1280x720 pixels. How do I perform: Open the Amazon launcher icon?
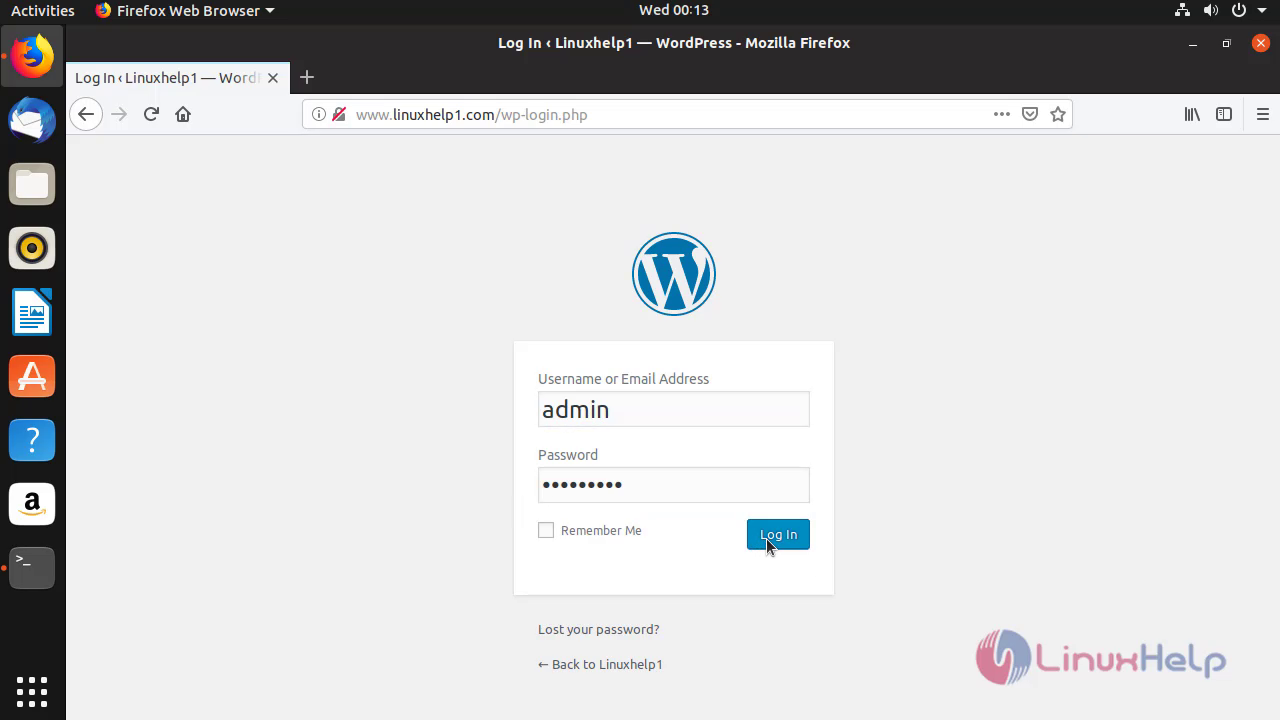click(x=32, y=504)
